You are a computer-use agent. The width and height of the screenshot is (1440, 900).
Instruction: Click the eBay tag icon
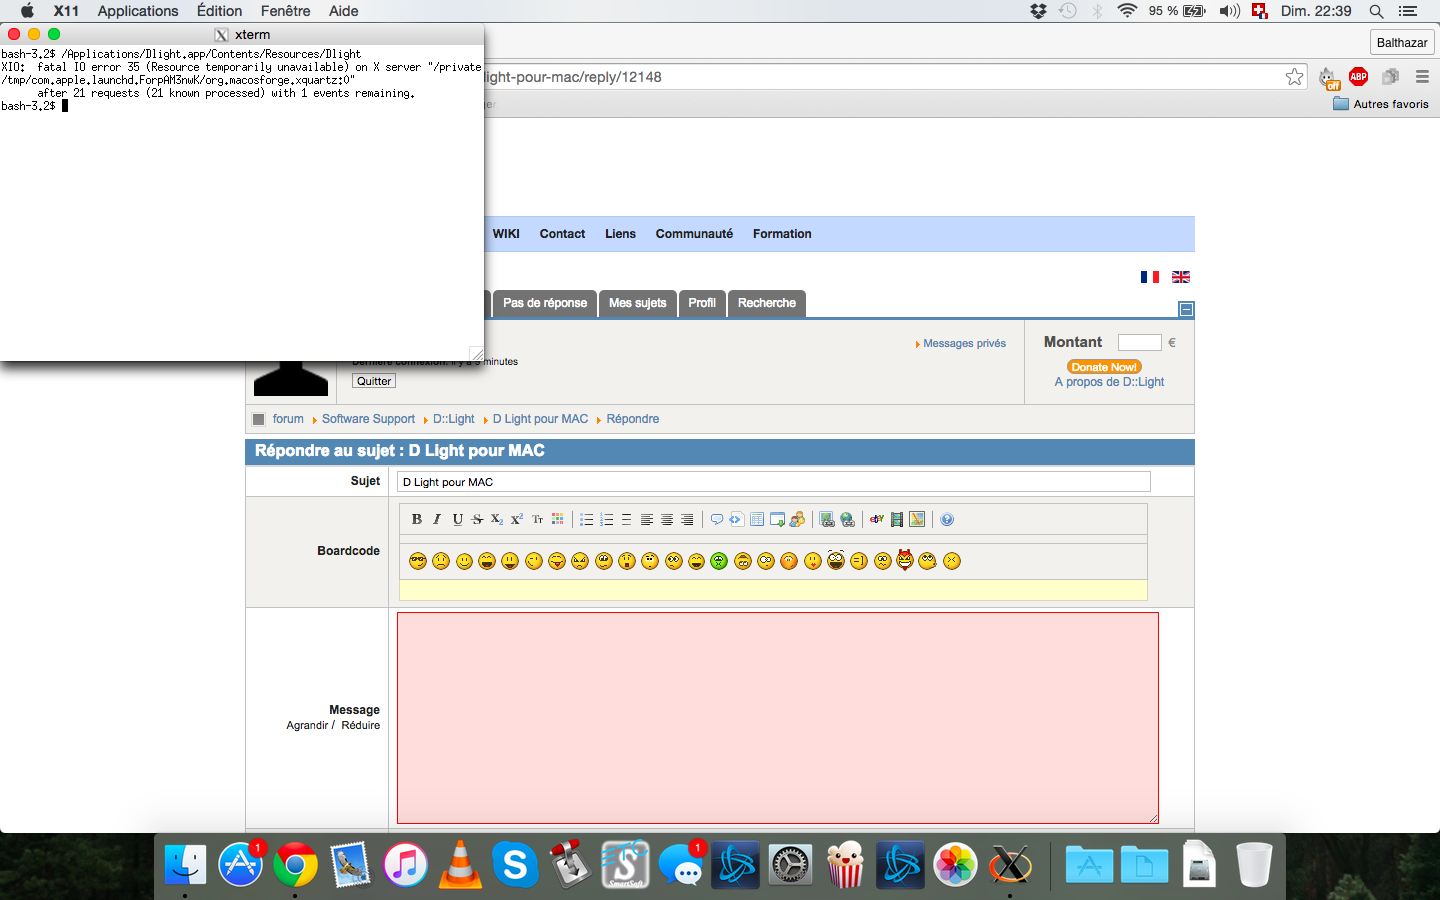877,519
